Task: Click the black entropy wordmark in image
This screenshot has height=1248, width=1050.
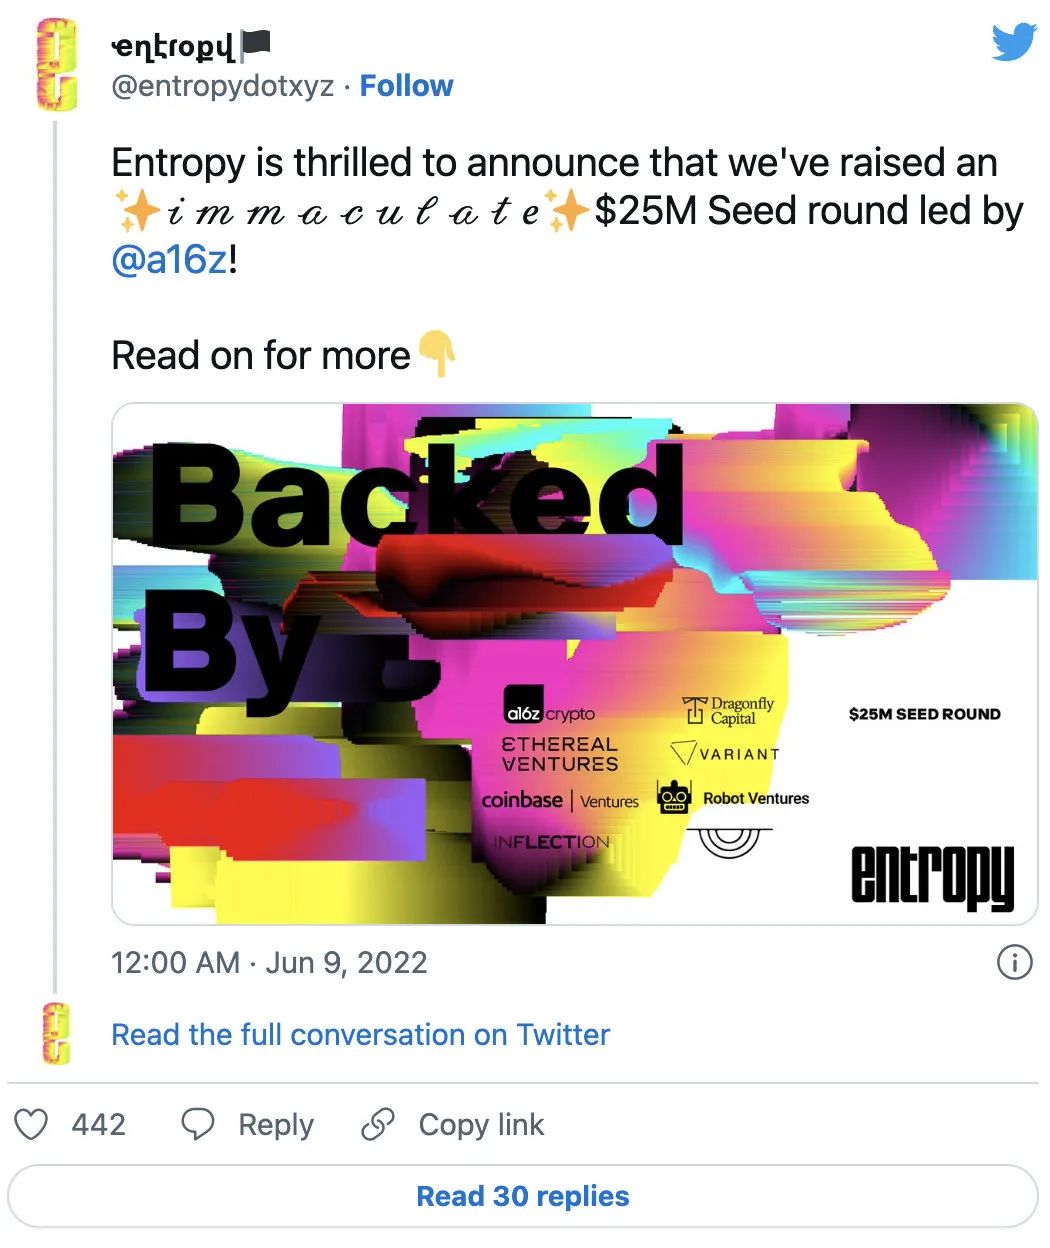Action: click(932, 875)
